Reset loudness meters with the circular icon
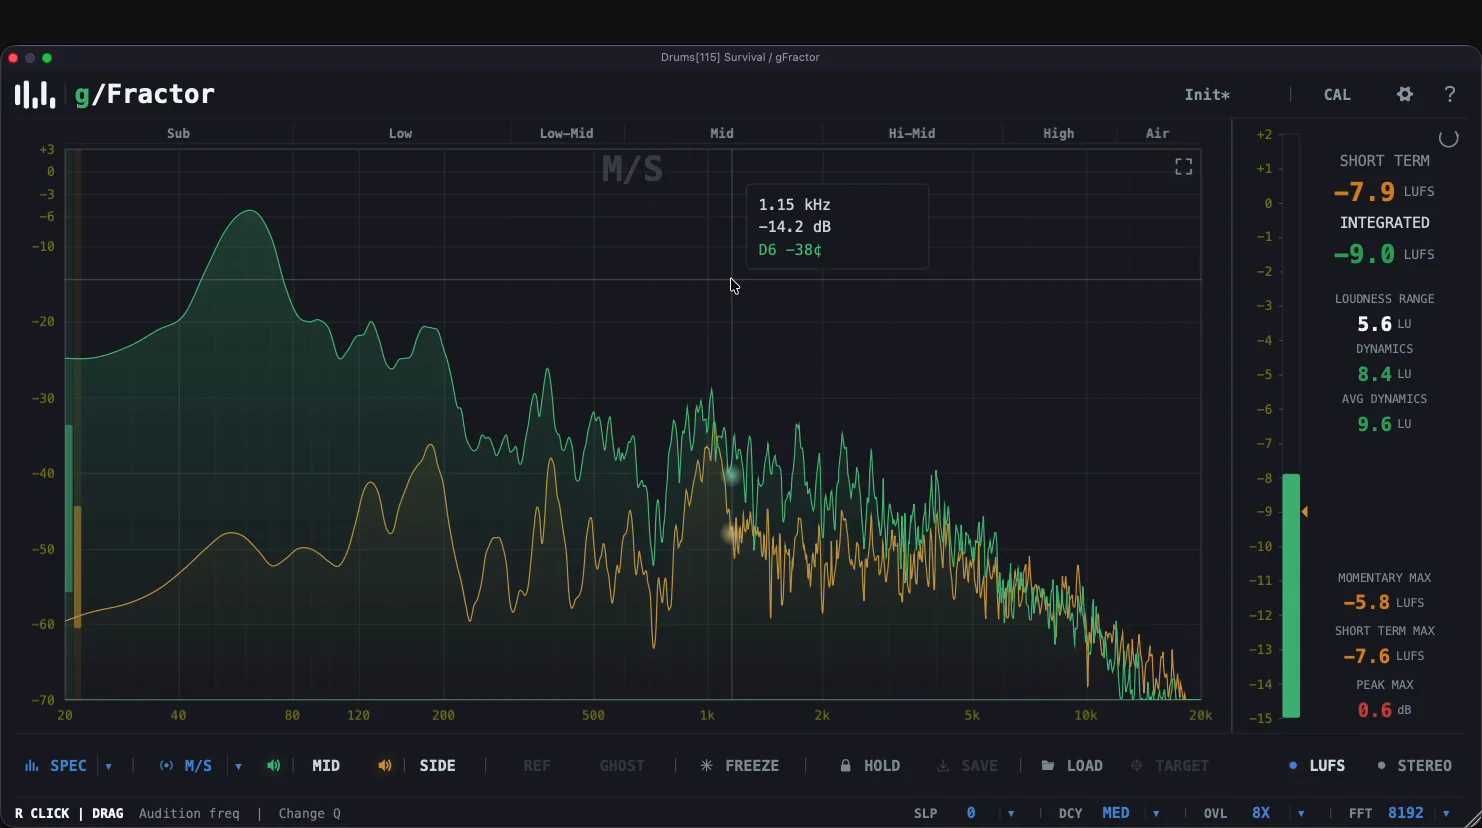1482x828 pixels. click(1448, 138)
